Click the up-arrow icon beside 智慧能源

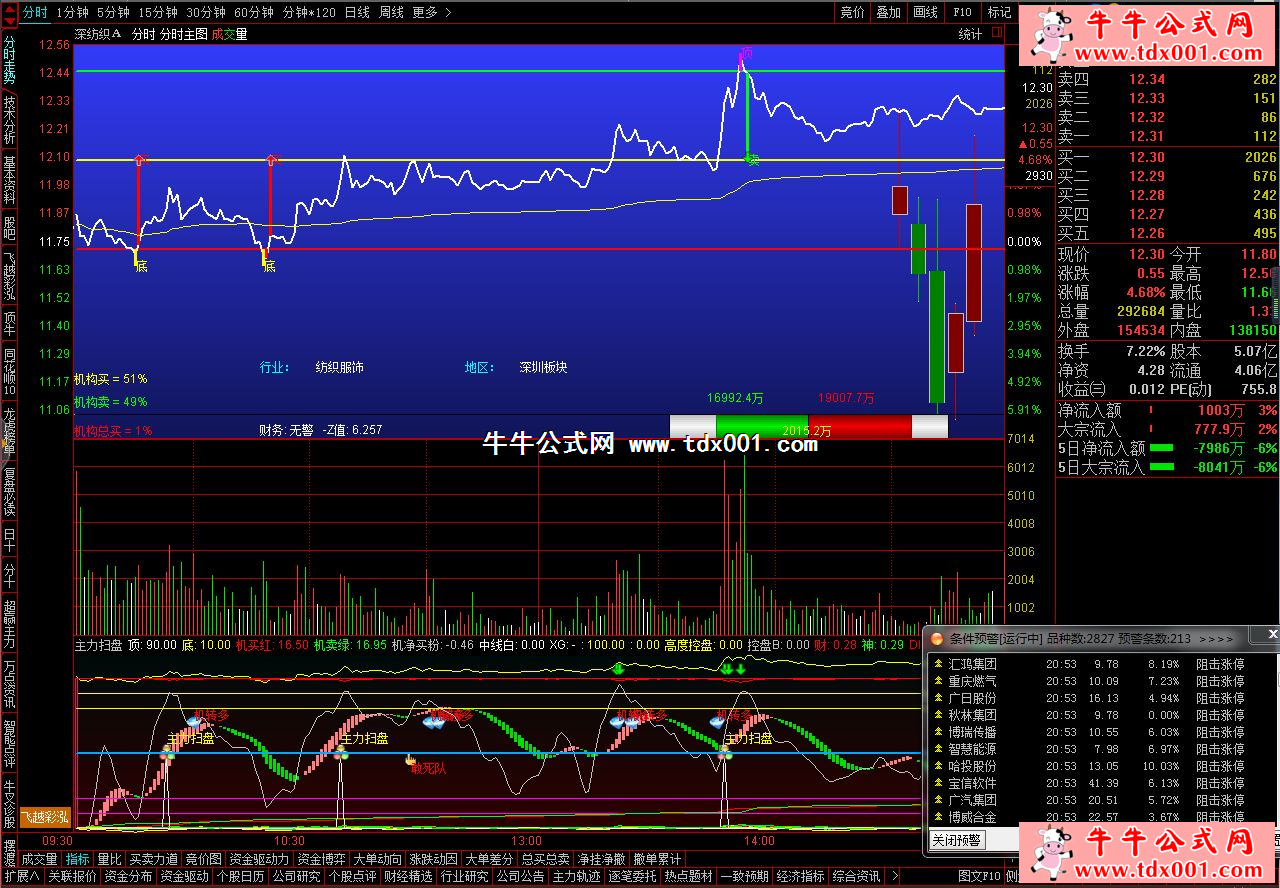pos(937,749)
